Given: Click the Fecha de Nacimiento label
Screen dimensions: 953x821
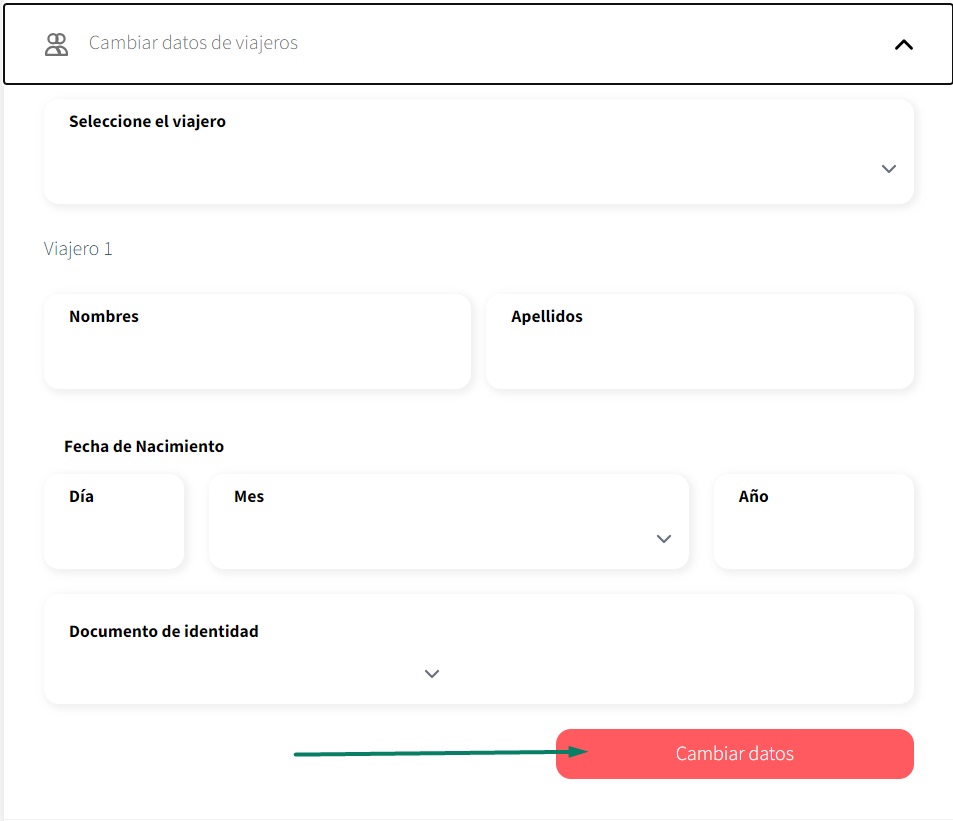Looking at the screenshot, I should point(144,447).
